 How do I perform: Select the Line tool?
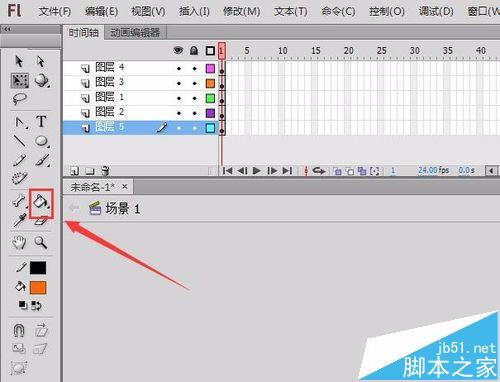20,141
